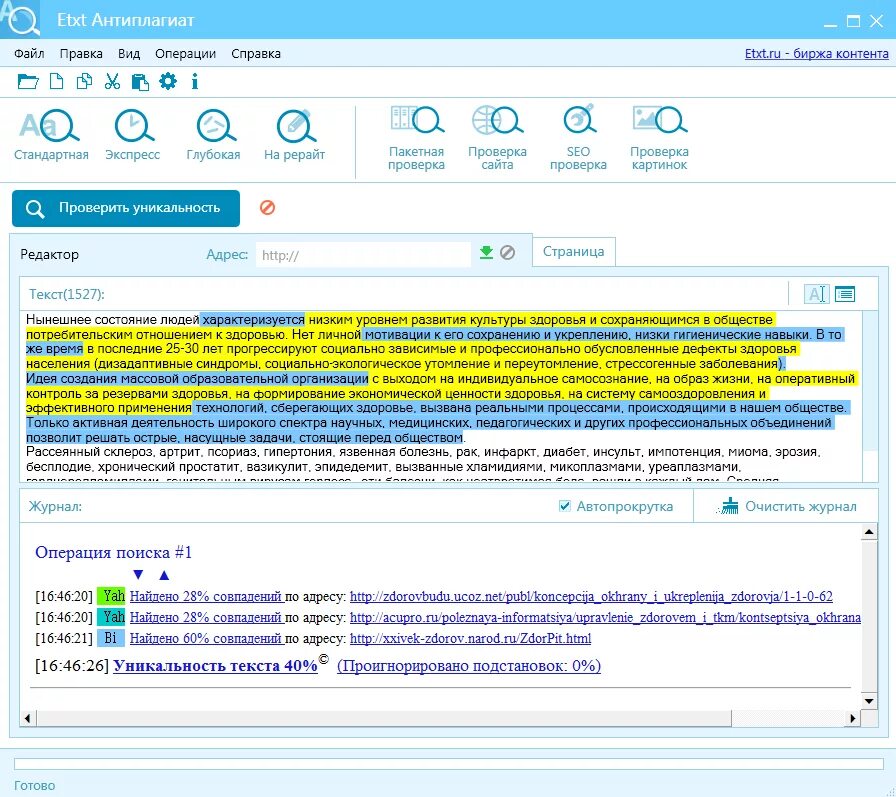Open xxivek-zdorov.narod.ru link
Image resolution: width=896 pixels, height=797 pixels.
tap(470, 639)
